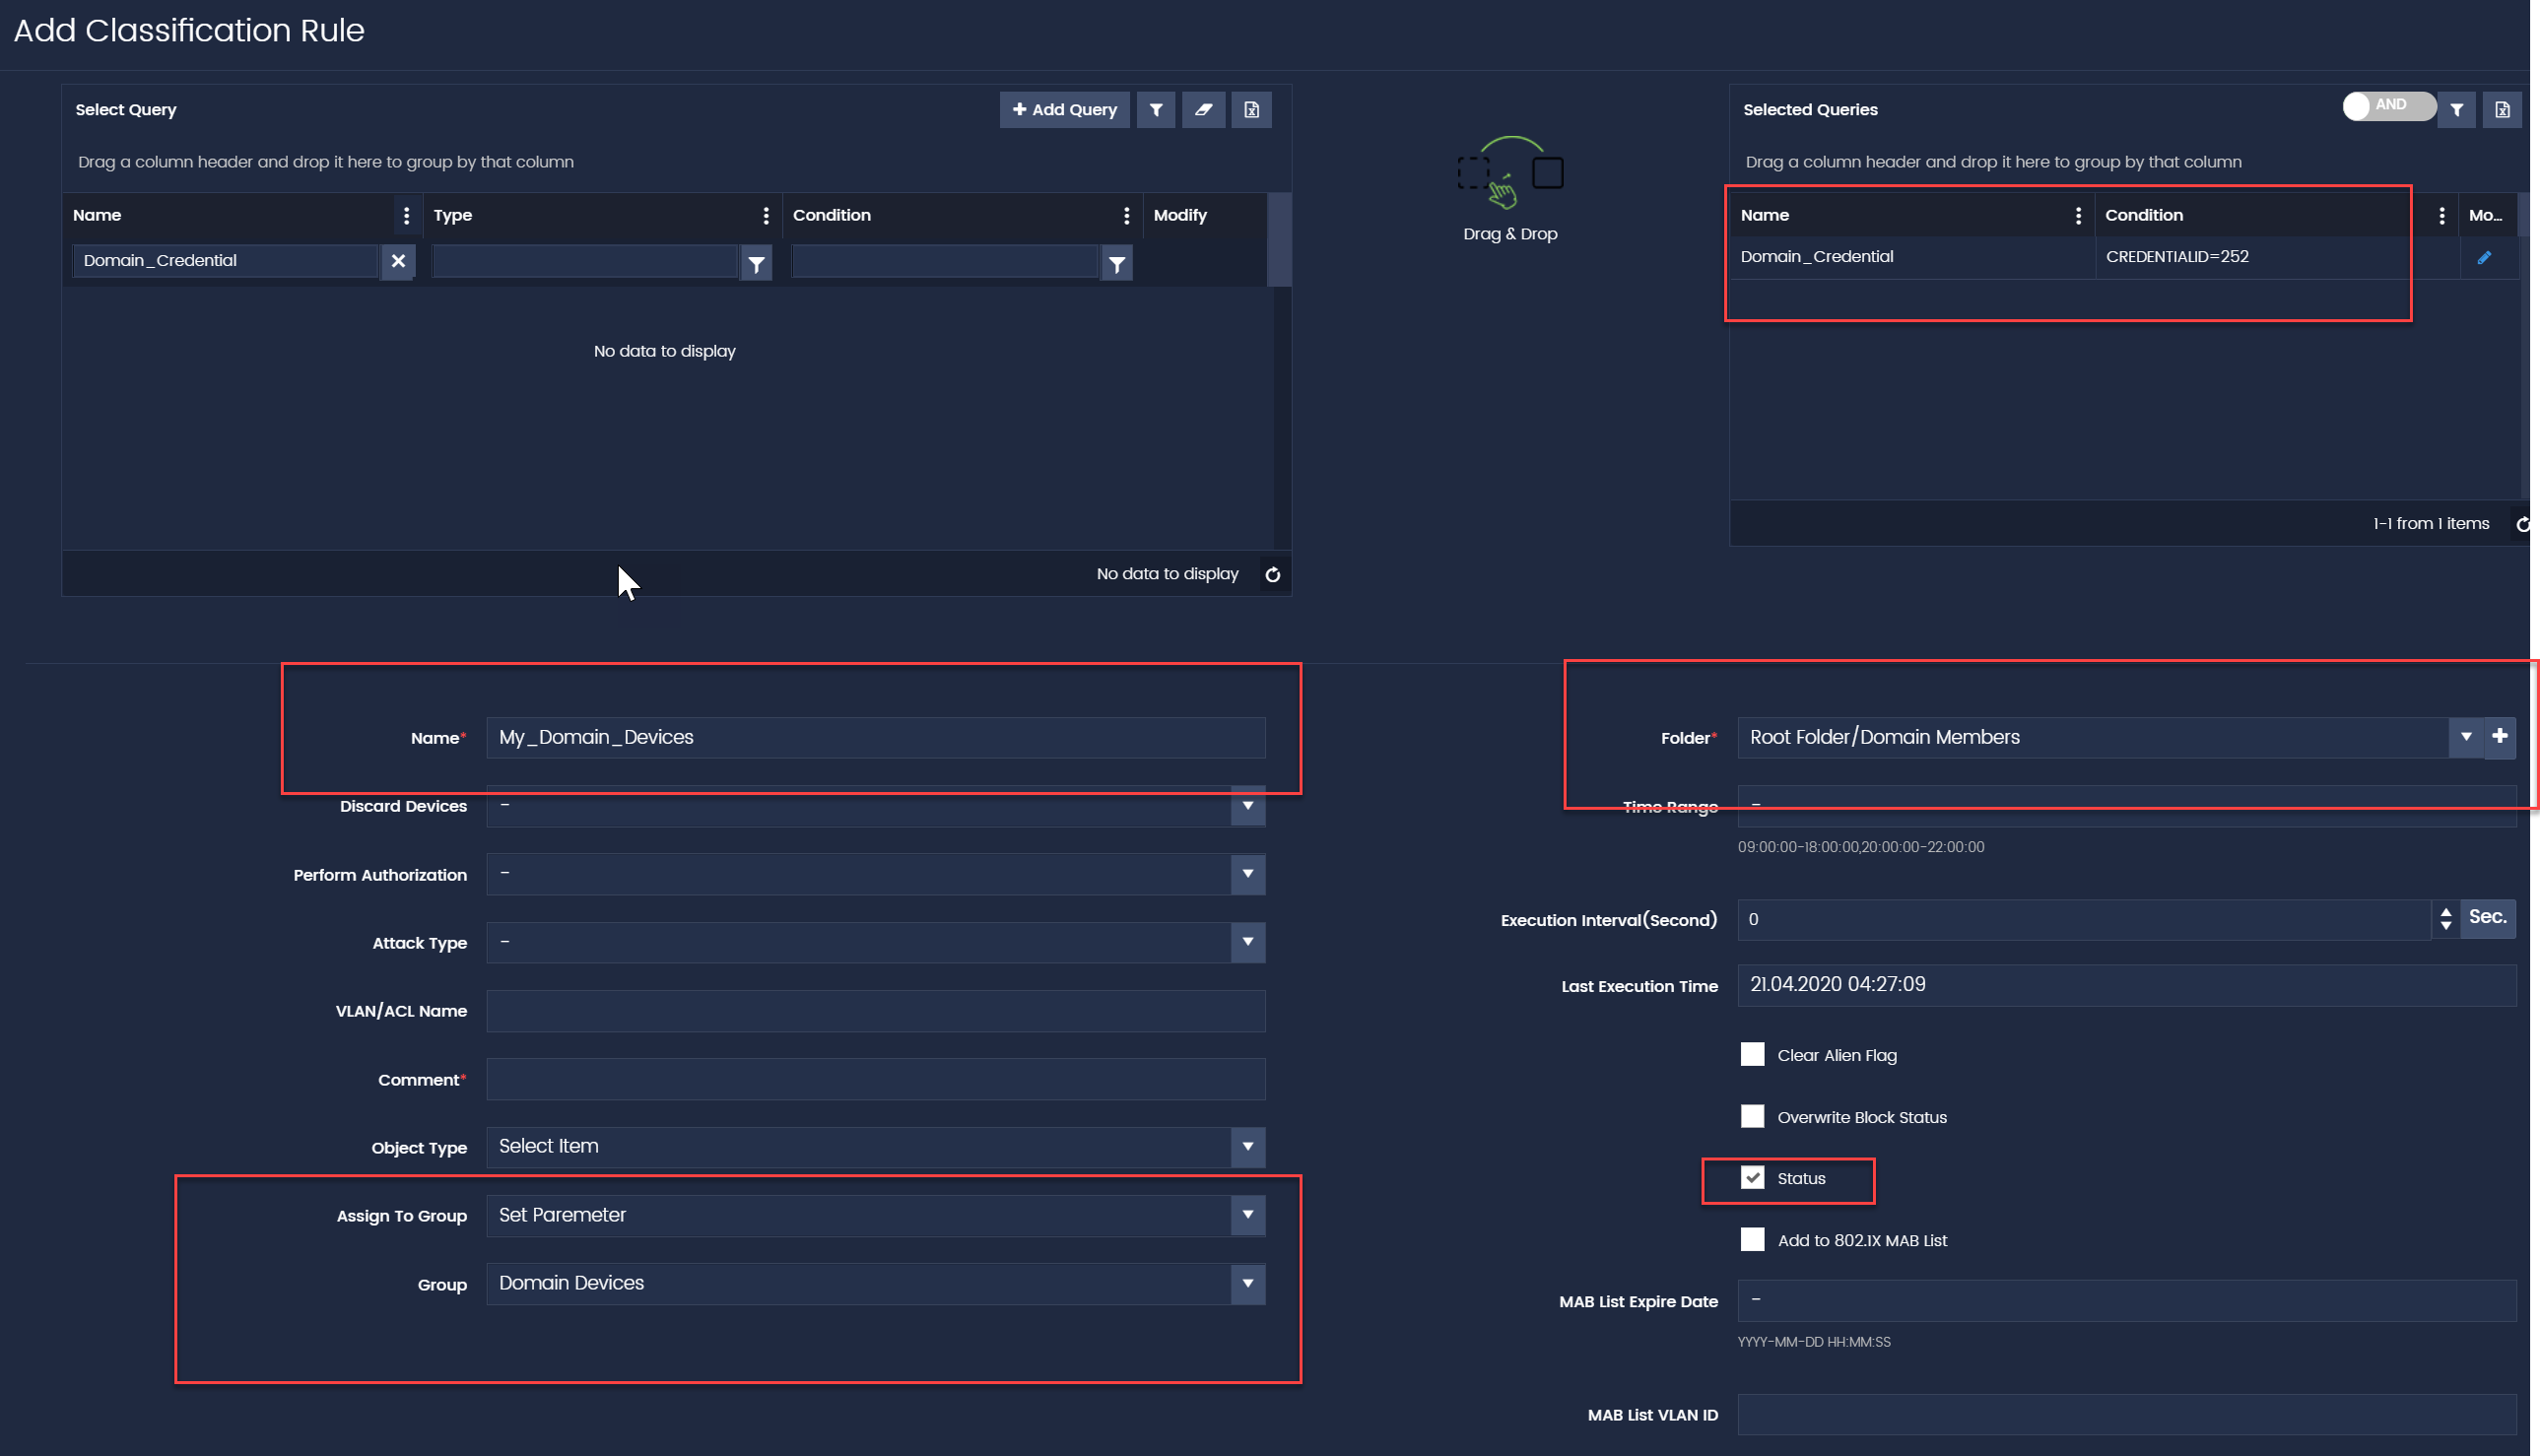Image resolution: width=2540 pixels, height=1456 pixels.
Task: Expand the Discard Devices dropdown
Action: coord(1248,806)
